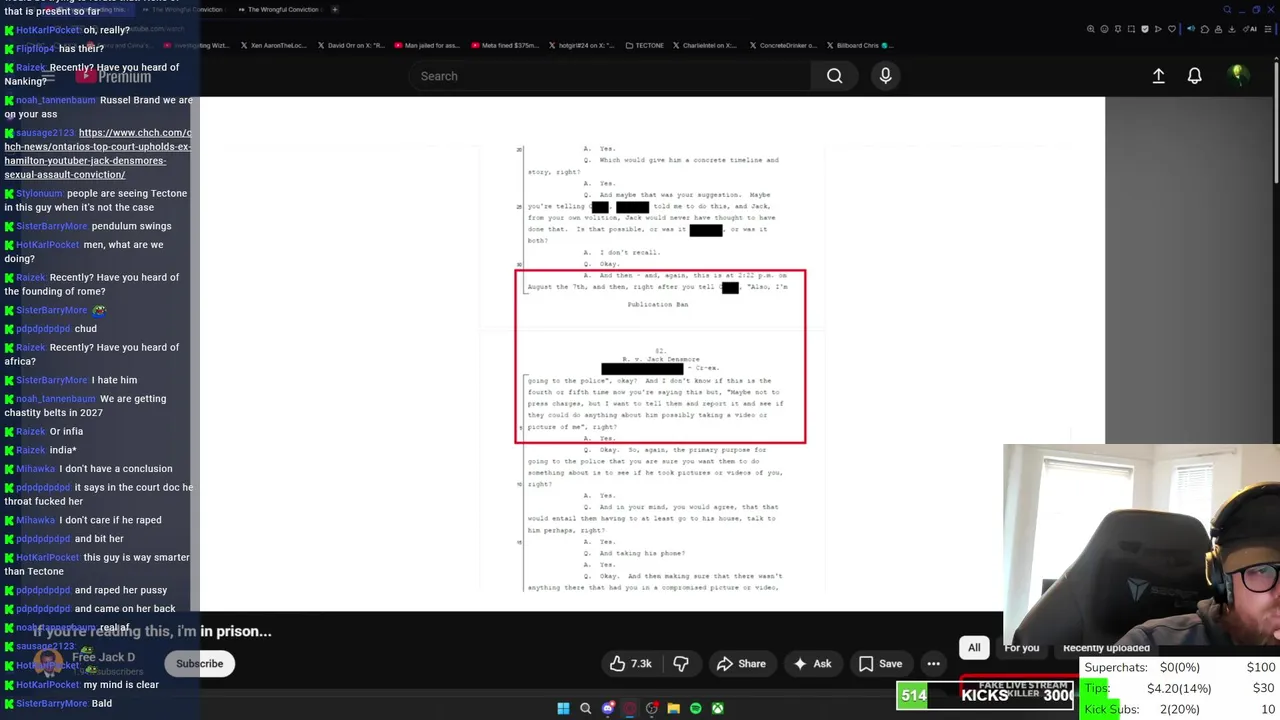Open the Man jailed for ass... bookmark
Image resolution: width=1280 pixels, height=720 pixels.
pyautogui.click(x=427, y=45)
